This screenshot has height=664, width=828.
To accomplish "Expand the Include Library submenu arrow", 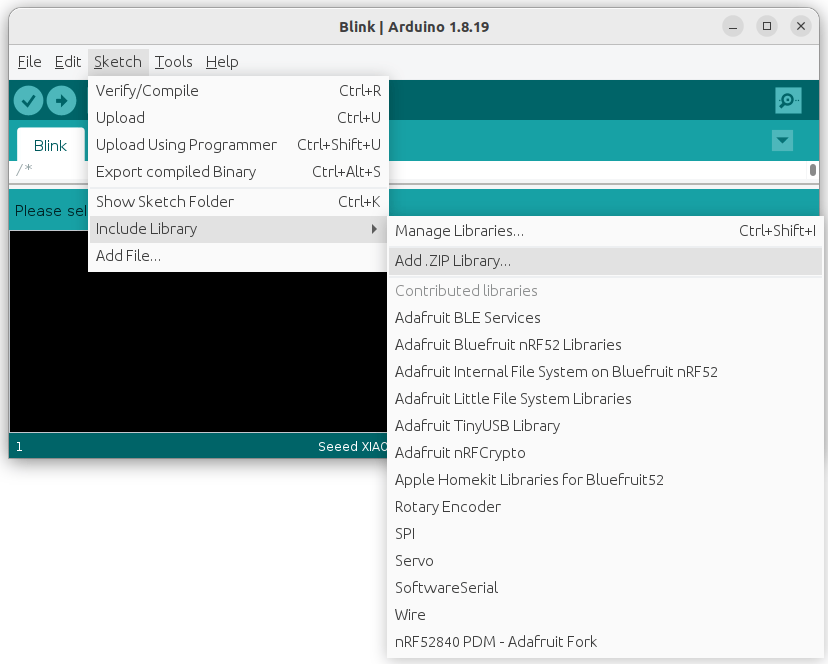I will [x=374, y=229].
